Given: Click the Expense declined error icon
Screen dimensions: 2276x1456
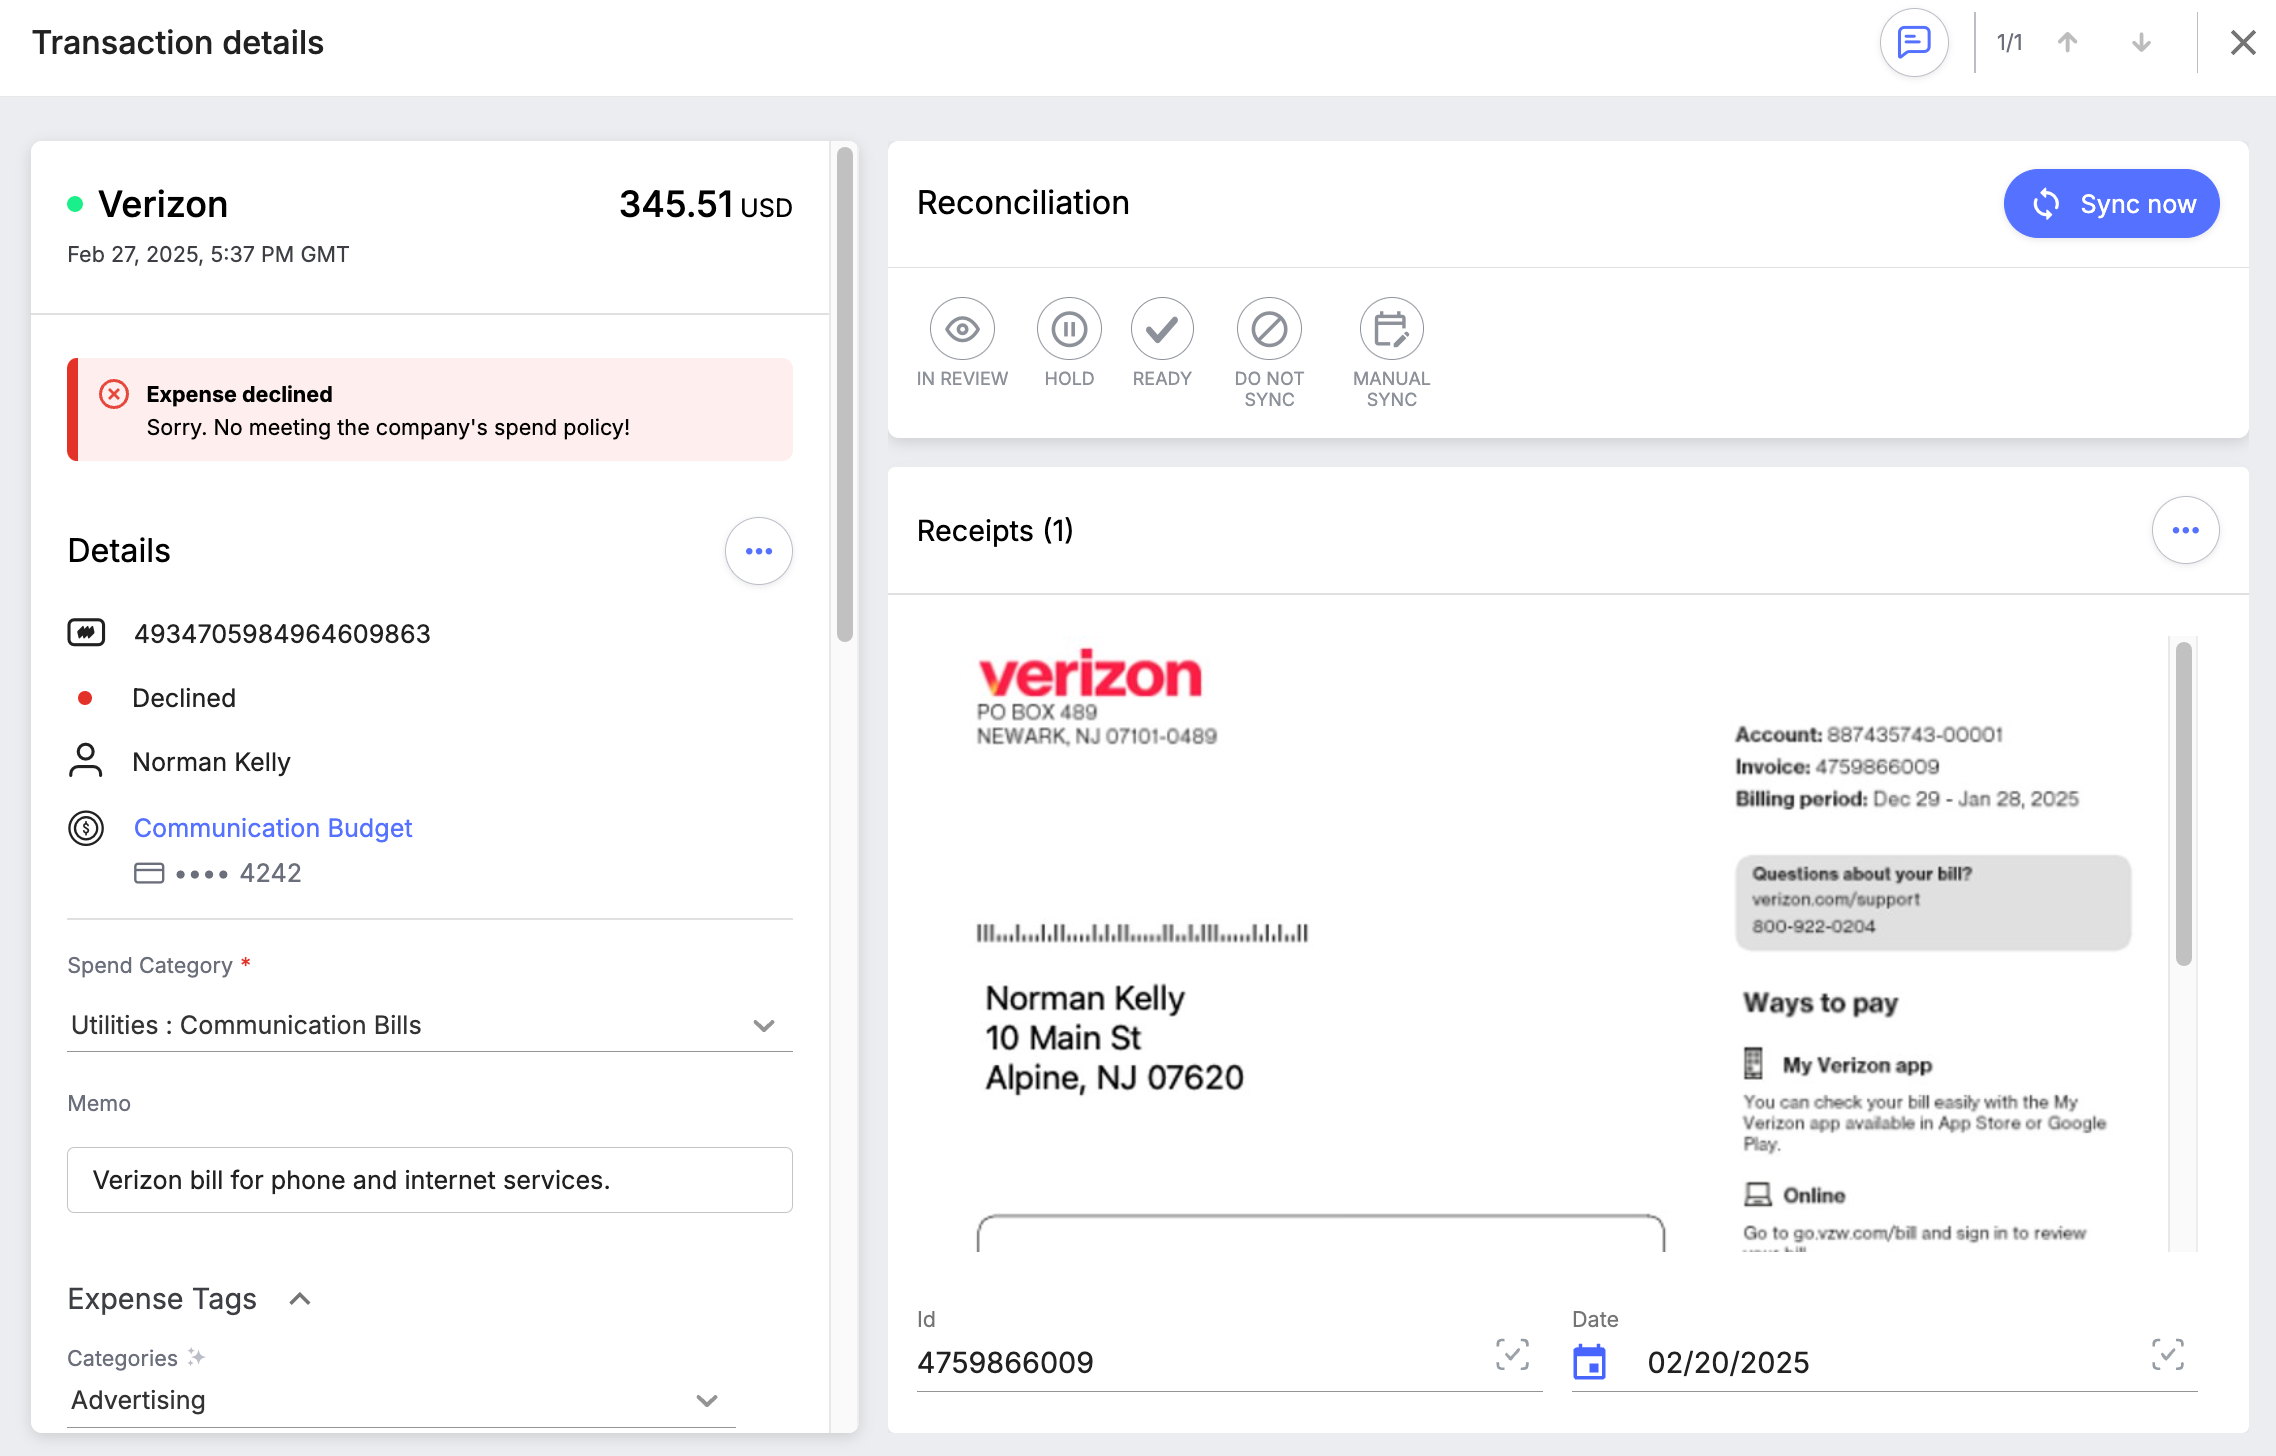Looking at the screenshot, I should 114,394.
